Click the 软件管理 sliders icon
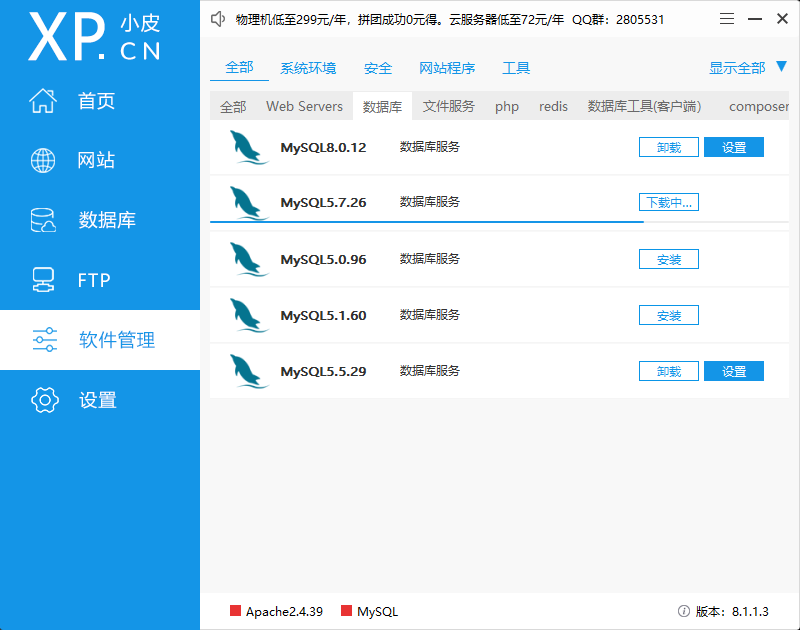Image resolution: width=800 pixels, height=630 pixels. point(45,340)
